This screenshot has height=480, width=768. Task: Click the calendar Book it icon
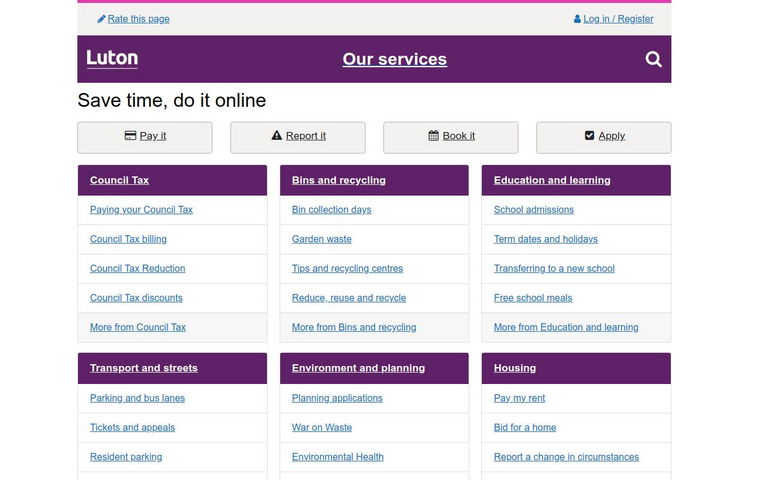click(x=433, y=136)
